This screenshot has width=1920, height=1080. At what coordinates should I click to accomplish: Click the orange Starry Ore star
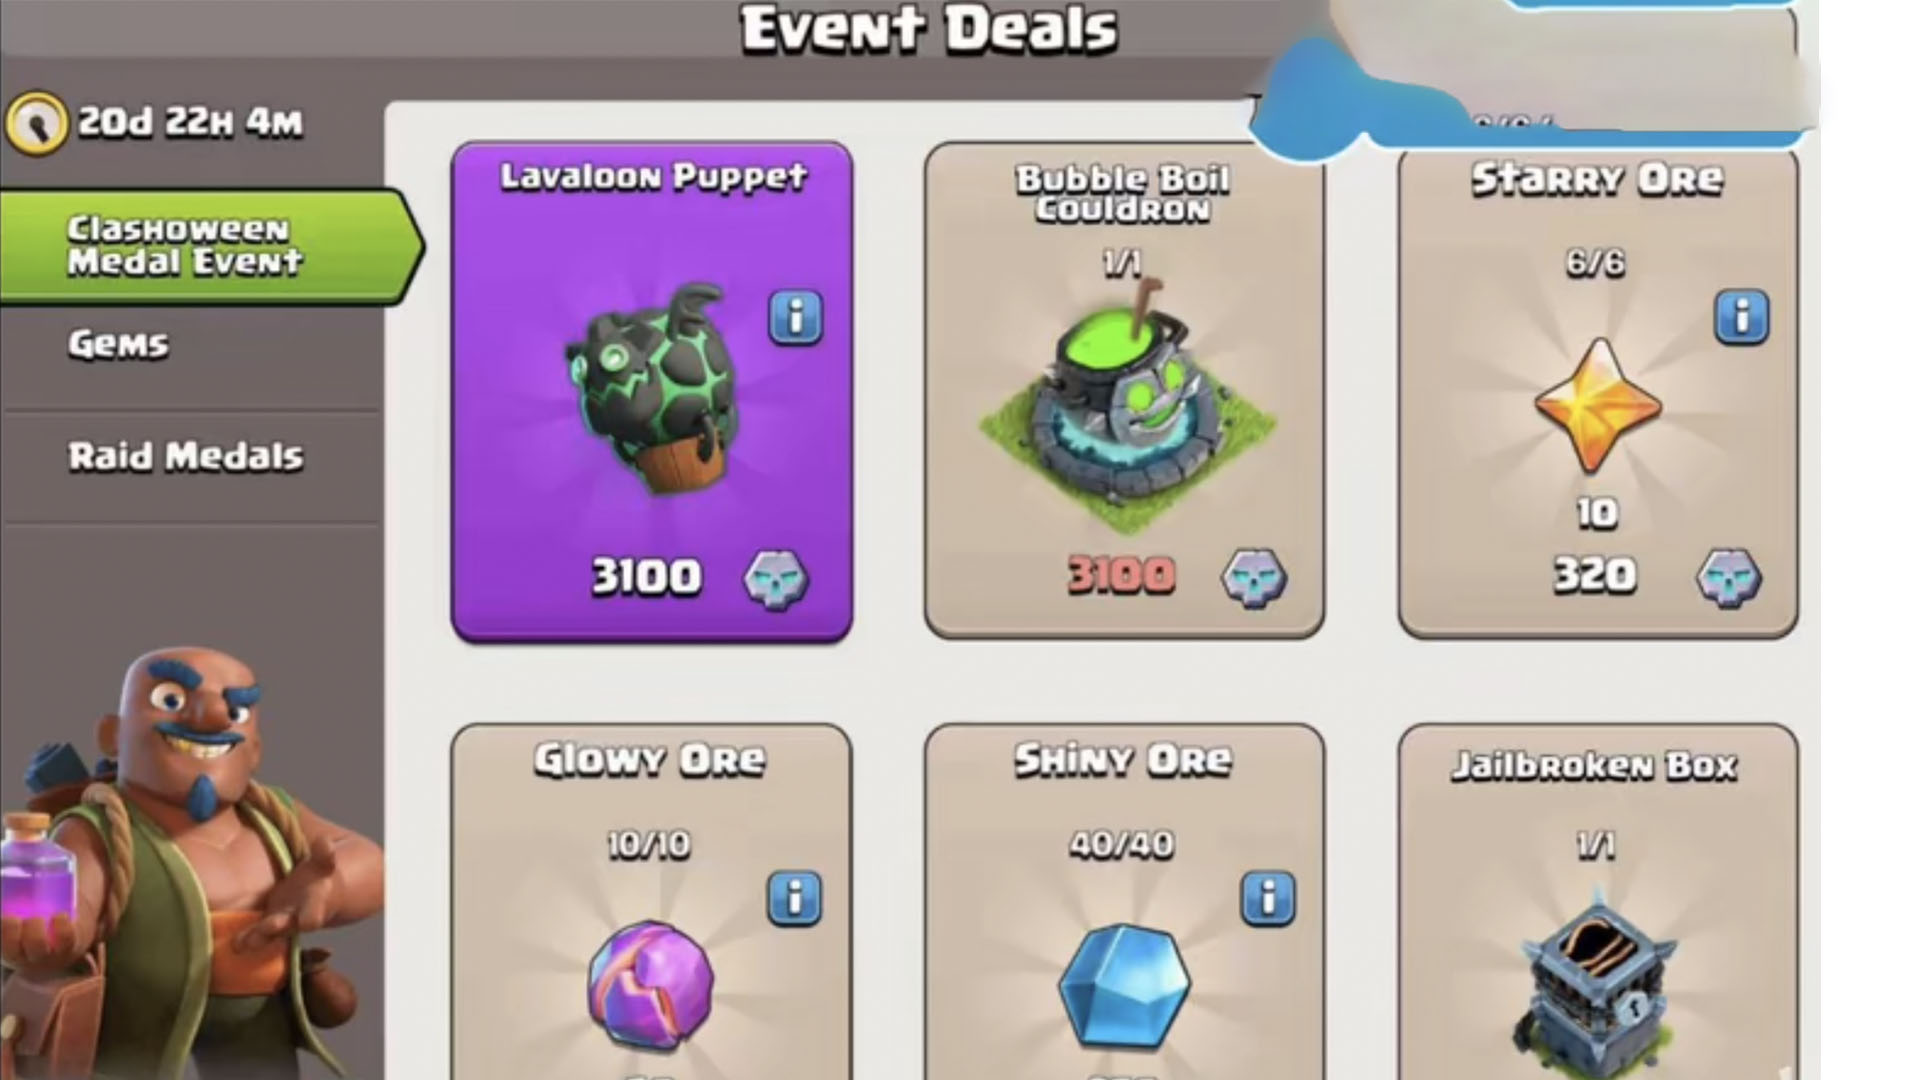tap(1597, 406)
